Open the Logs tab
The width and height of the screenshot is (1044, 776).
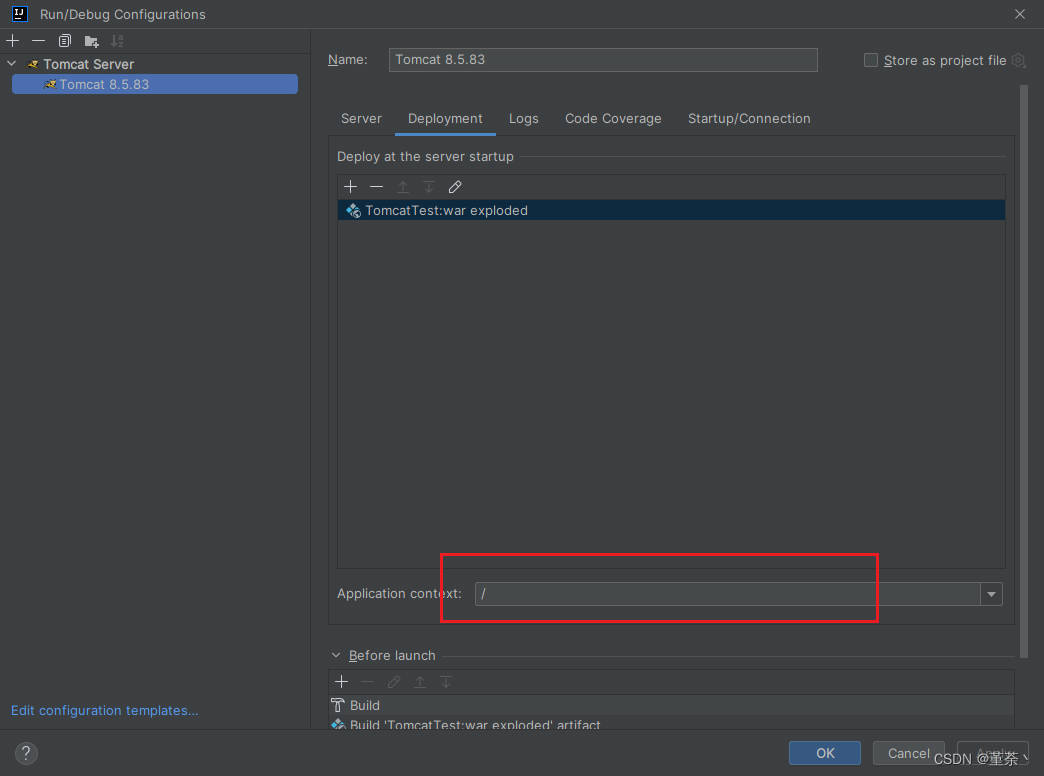point(523,119)
